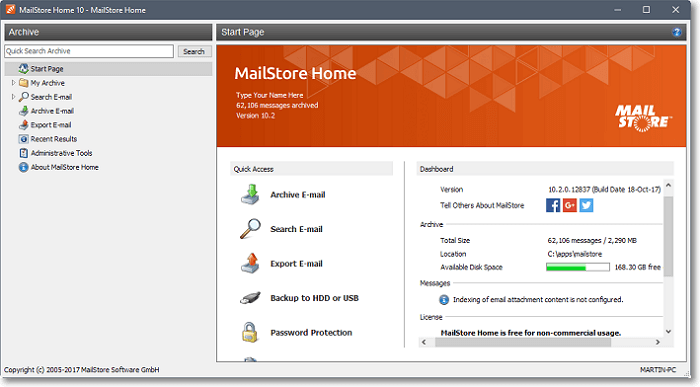Open Recent Results in the tree
The height and width of the screenshot is (387, 700).
54,139
